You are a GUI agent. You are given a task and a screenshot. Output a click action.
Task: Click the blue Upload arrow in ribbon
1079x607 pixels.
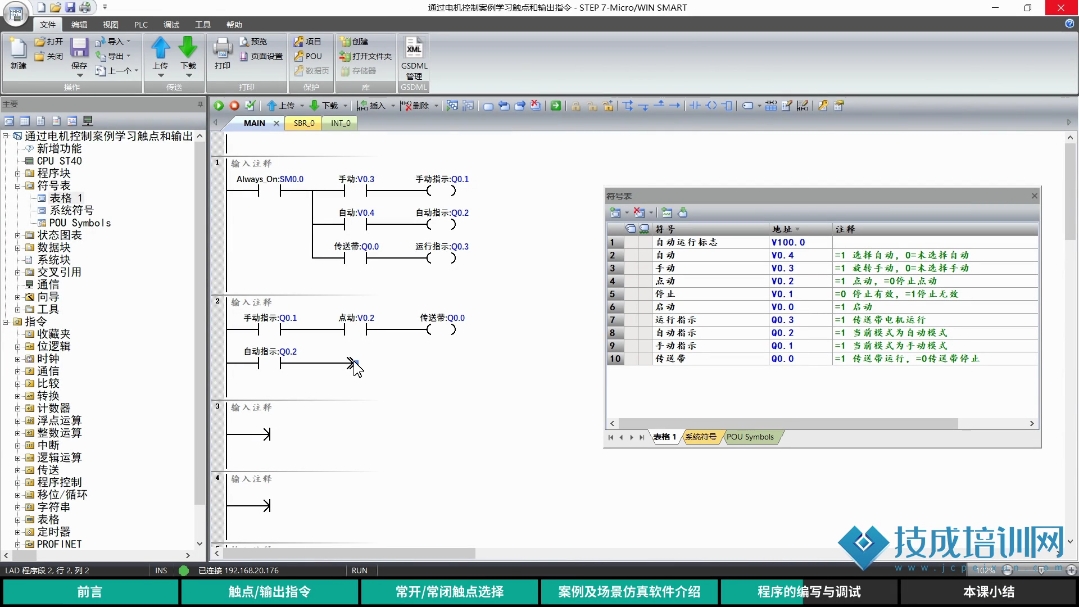tap(160, 48)
